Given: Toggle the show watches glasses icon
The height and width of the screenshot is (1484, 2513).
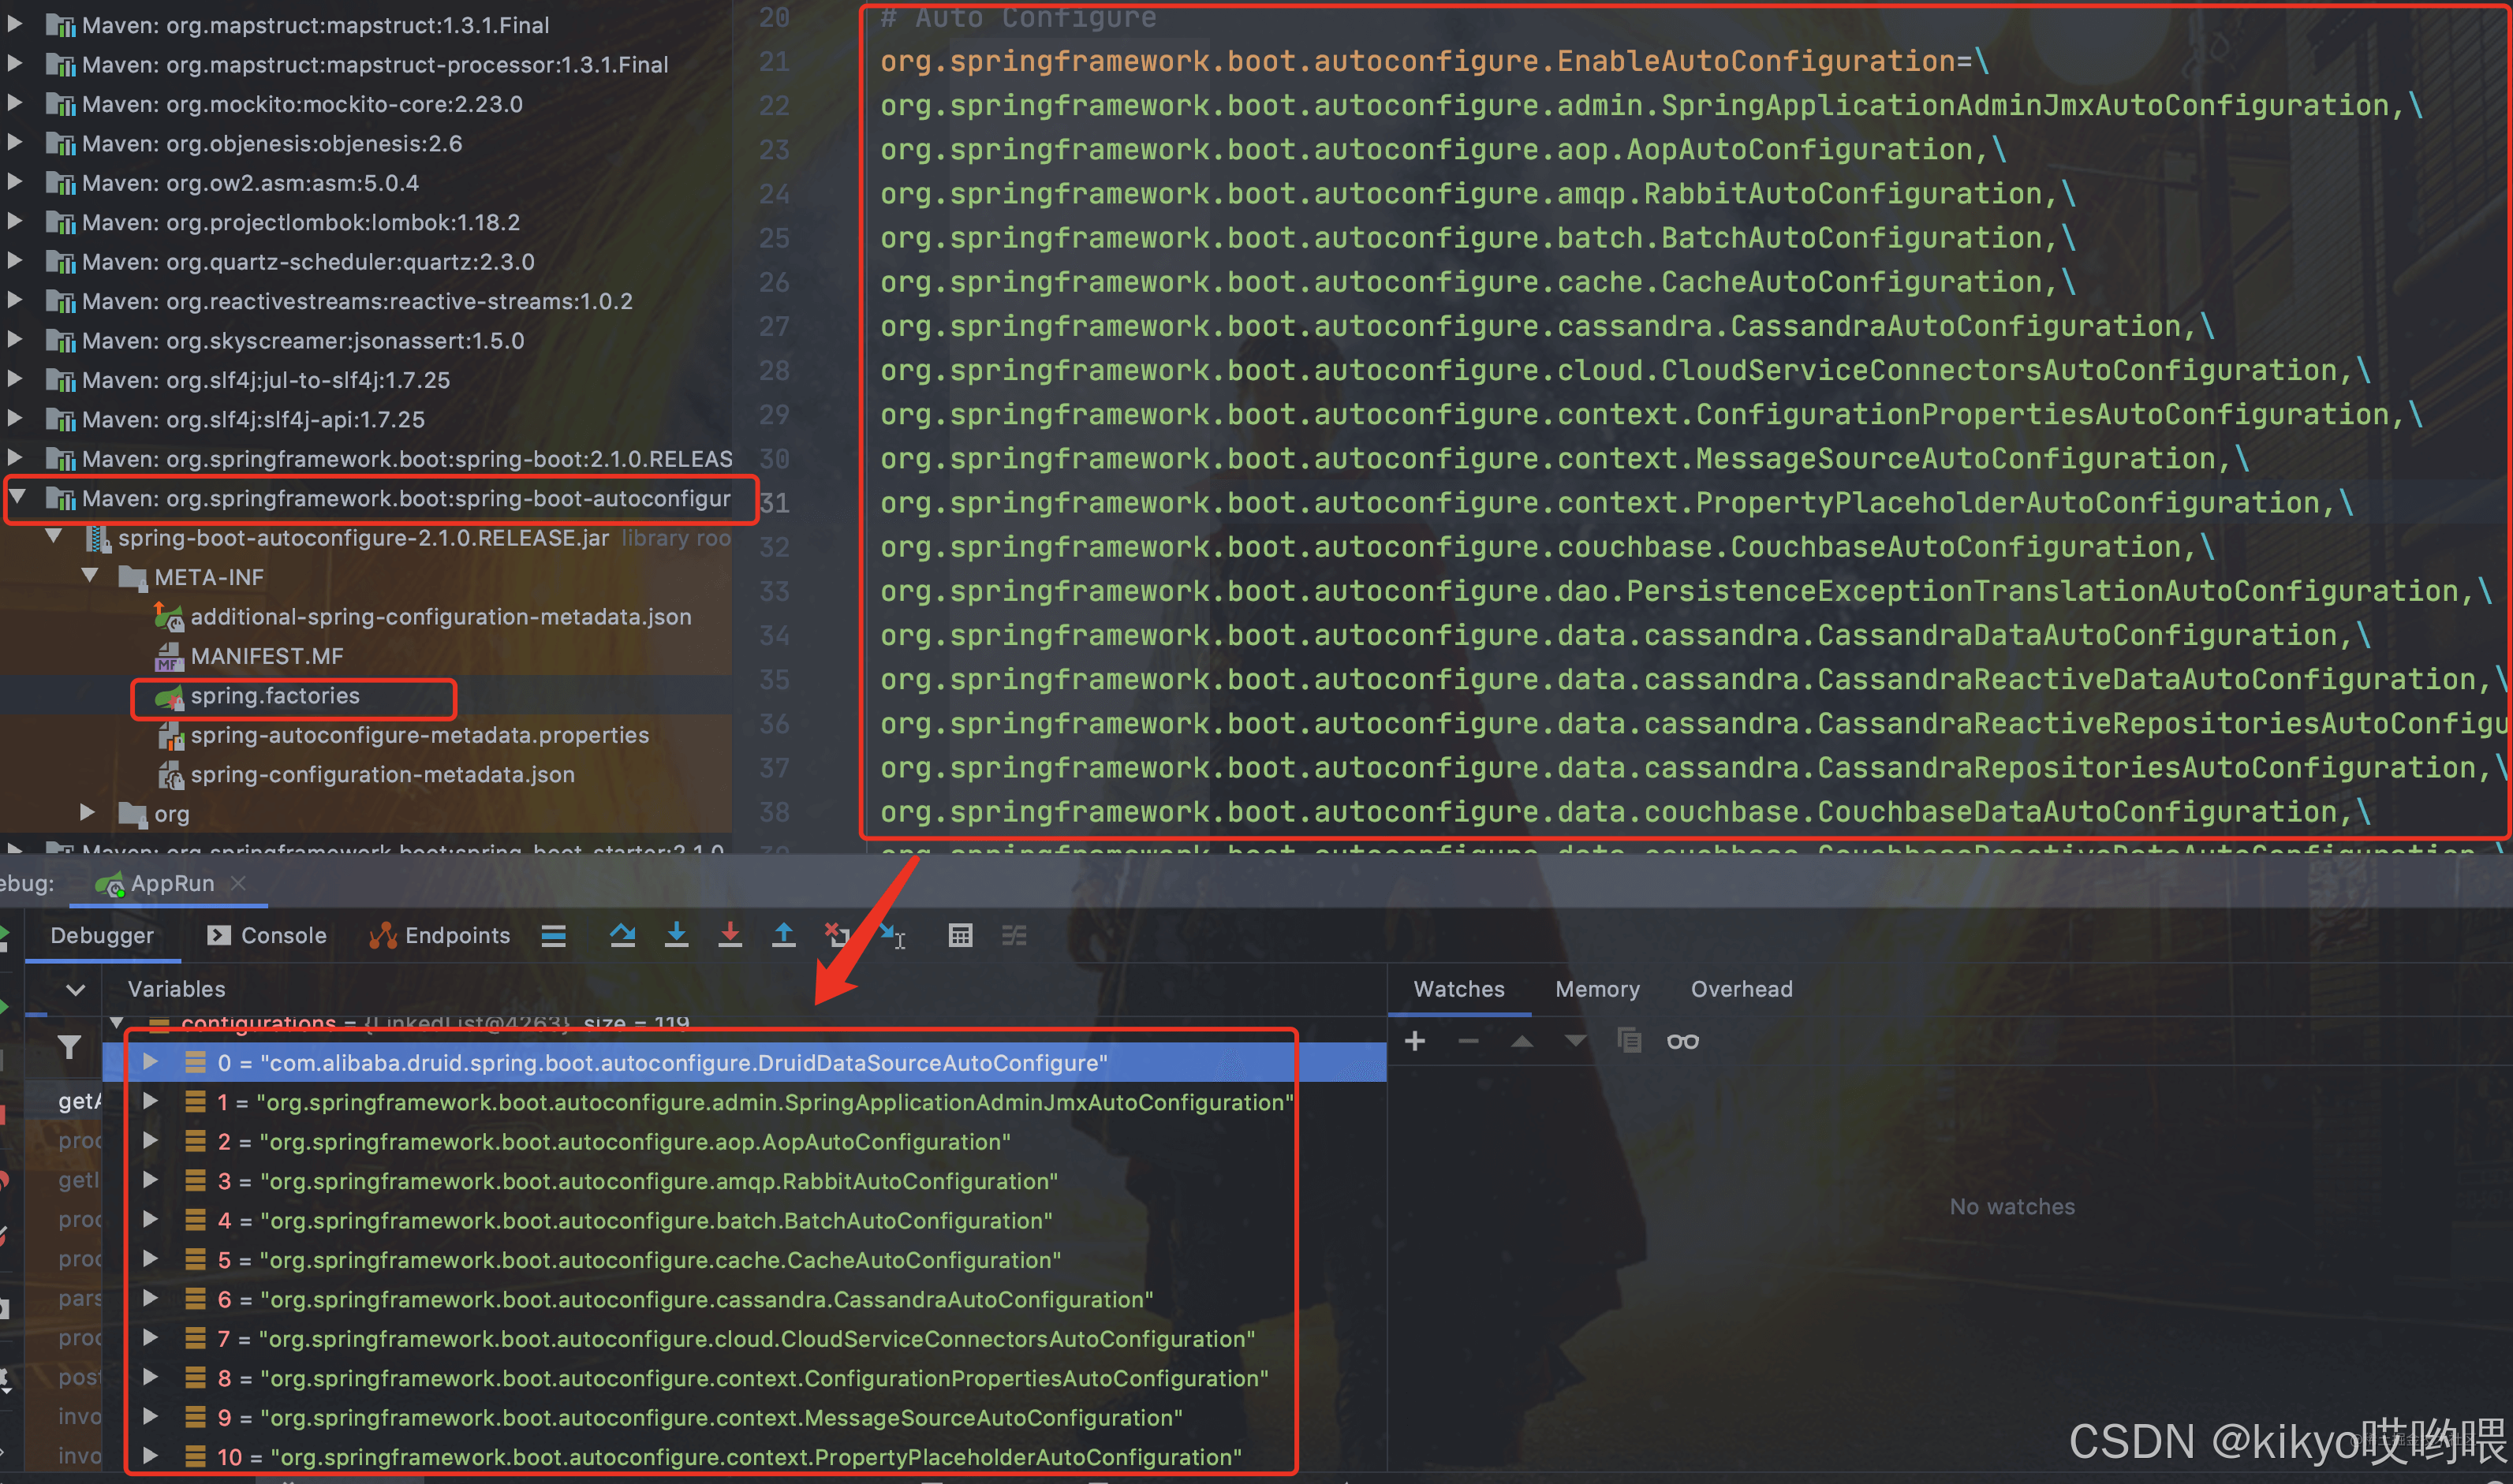Looking at the screenshot, I should click(x=1682, y=1041).
